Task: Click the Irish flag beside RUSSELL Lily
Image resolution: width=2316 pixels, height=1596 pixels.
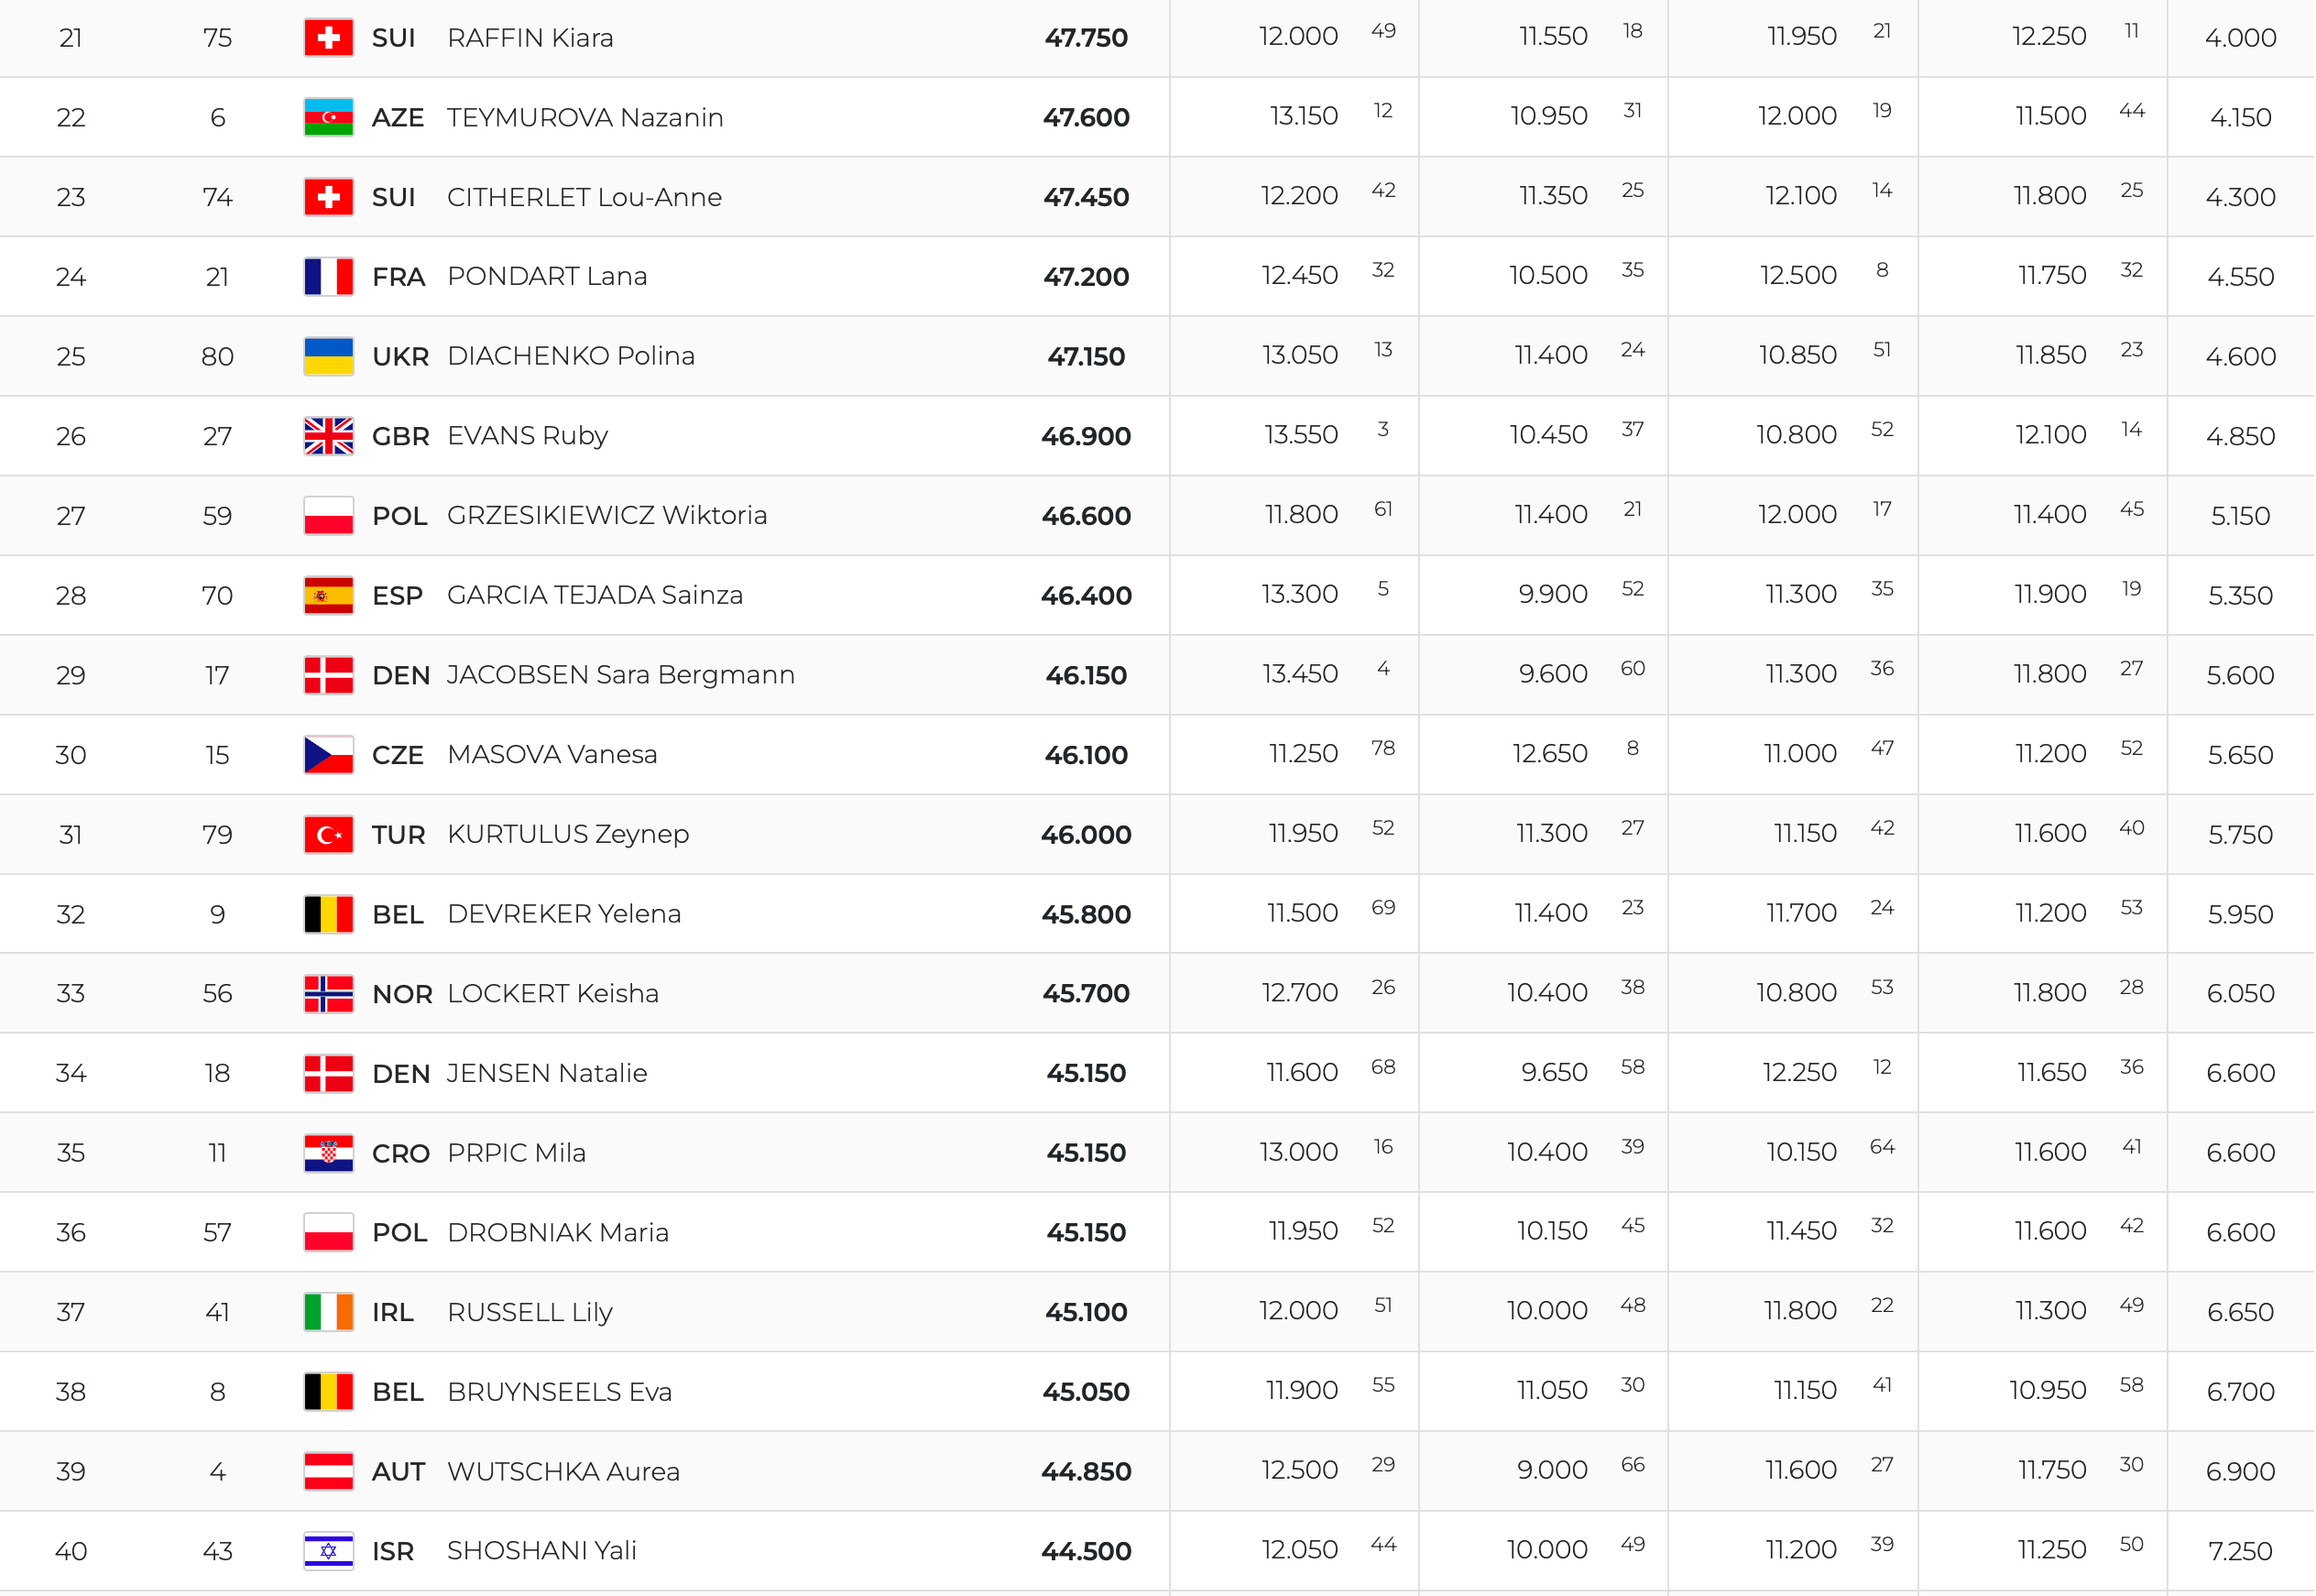Action: [x=328, y=1312]
